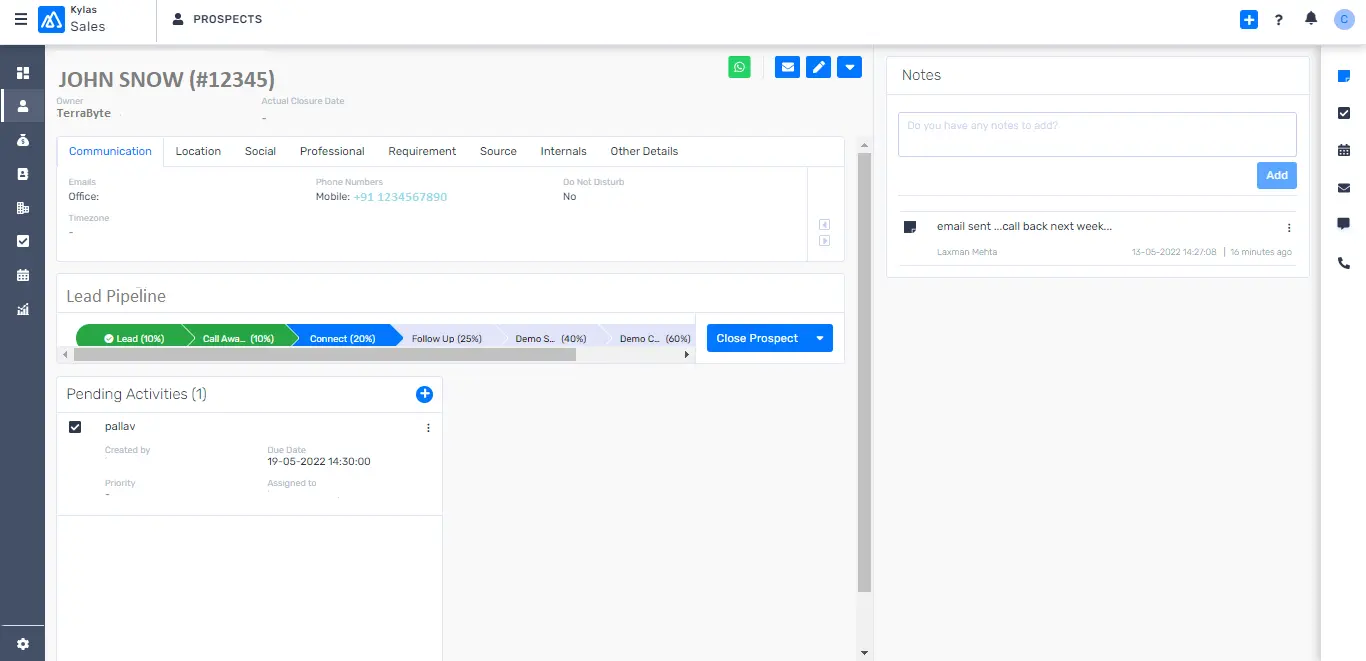Open the Settings gear at sidebar bottom

pos(22,643)
